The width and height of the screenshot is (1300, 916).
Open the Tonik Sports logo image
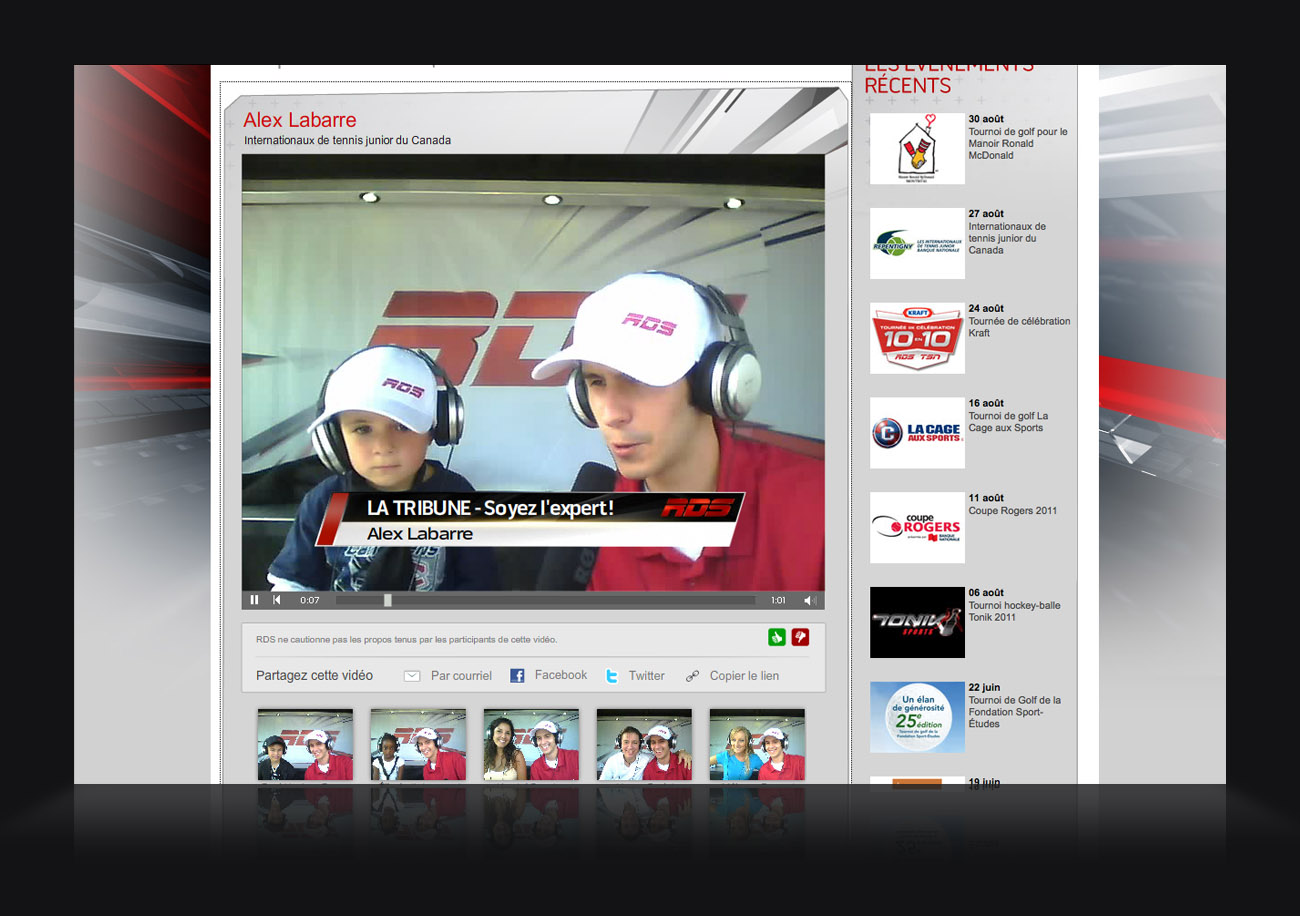(x=917, y=622)
